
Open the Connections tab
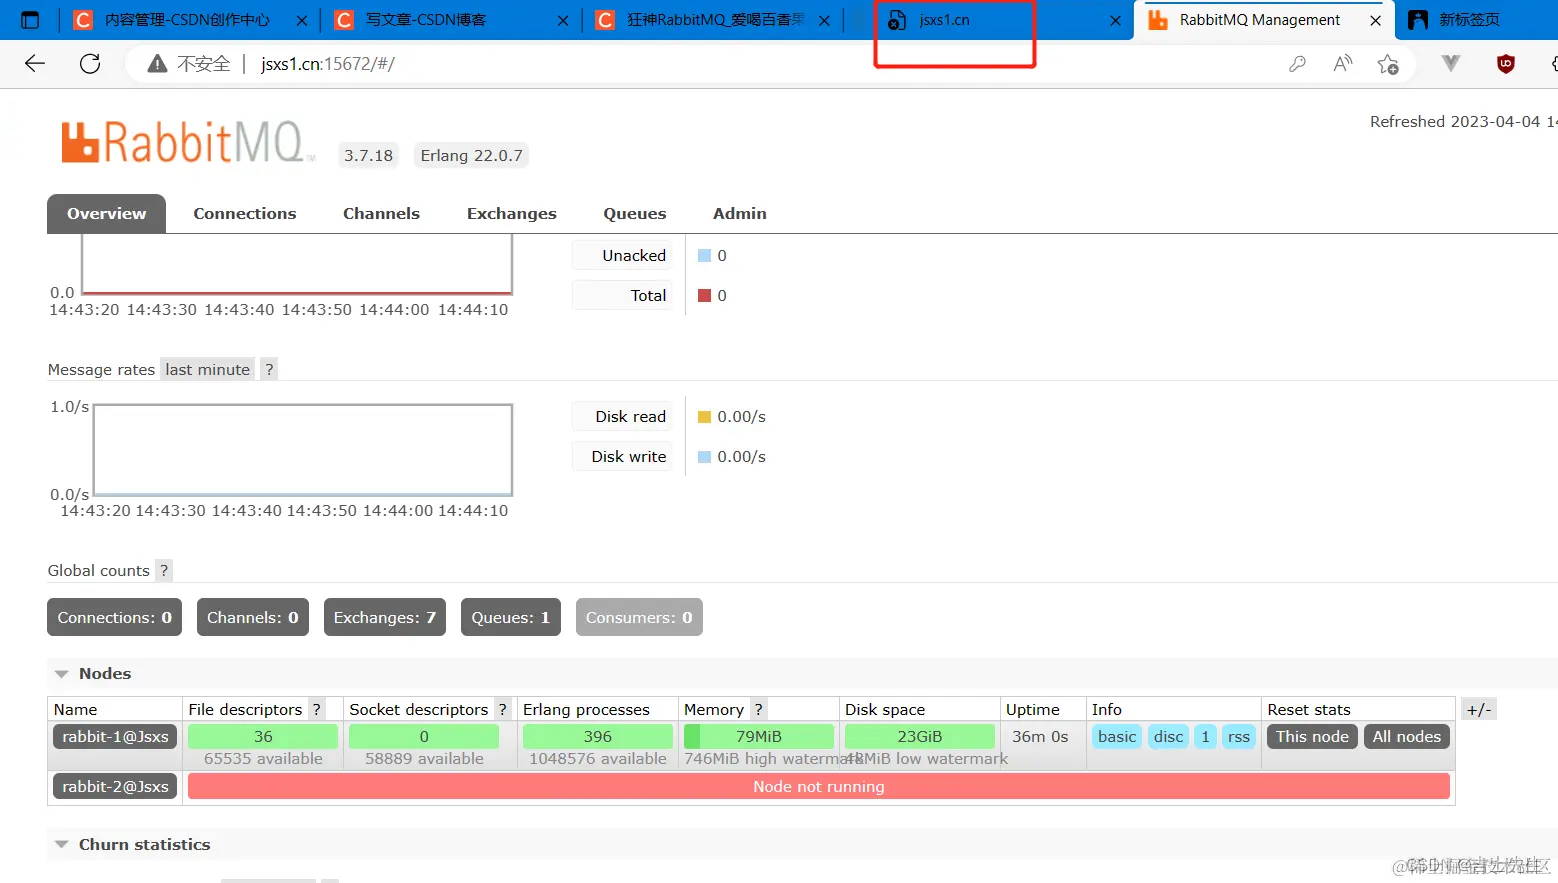(x=245, y=214)
